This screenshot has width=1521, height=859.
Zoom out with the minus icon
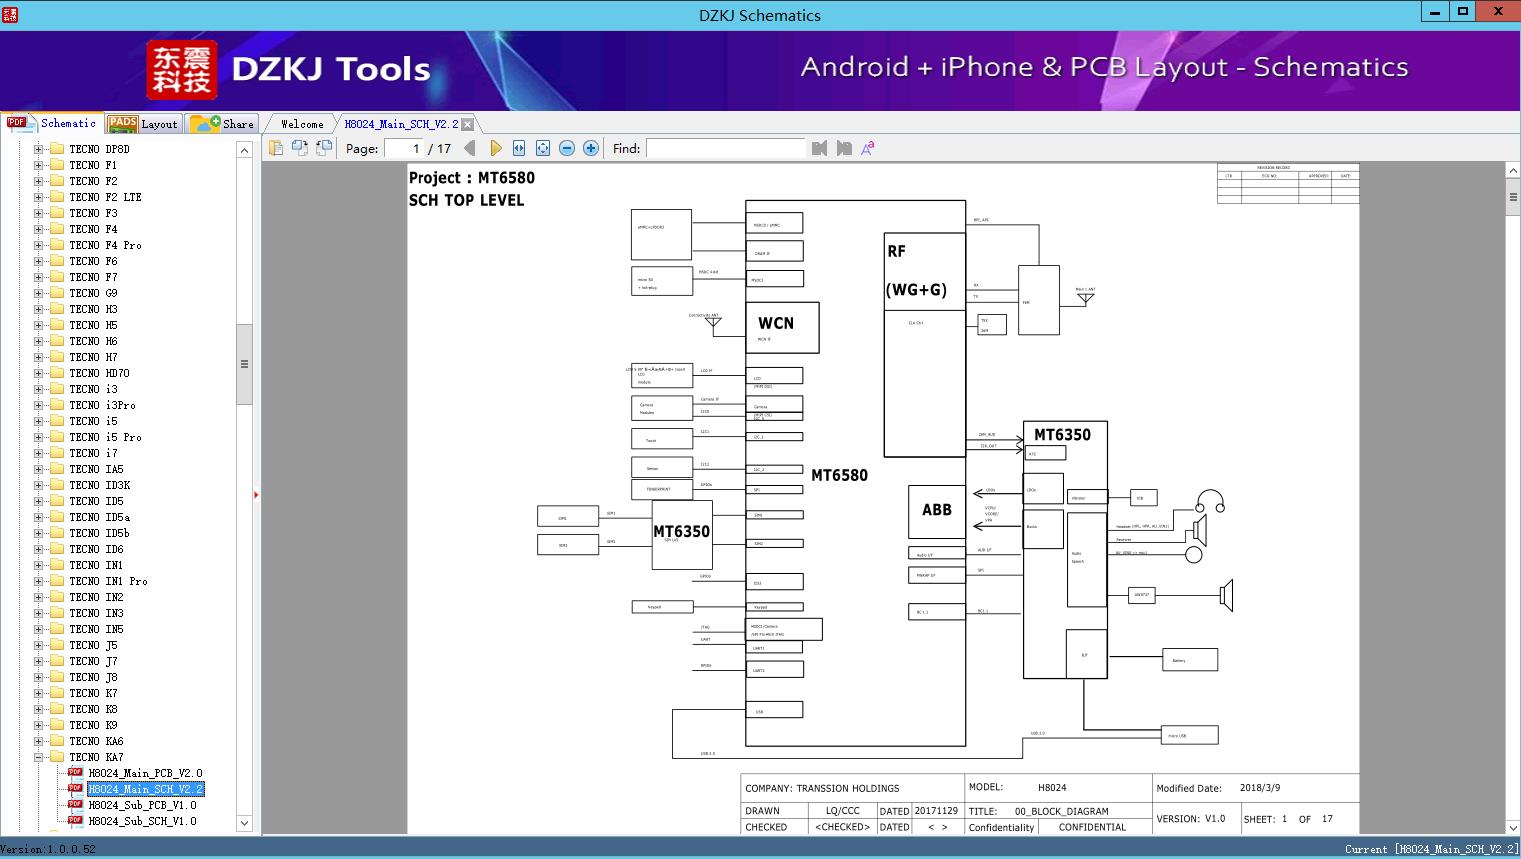[x=567, y=148]
